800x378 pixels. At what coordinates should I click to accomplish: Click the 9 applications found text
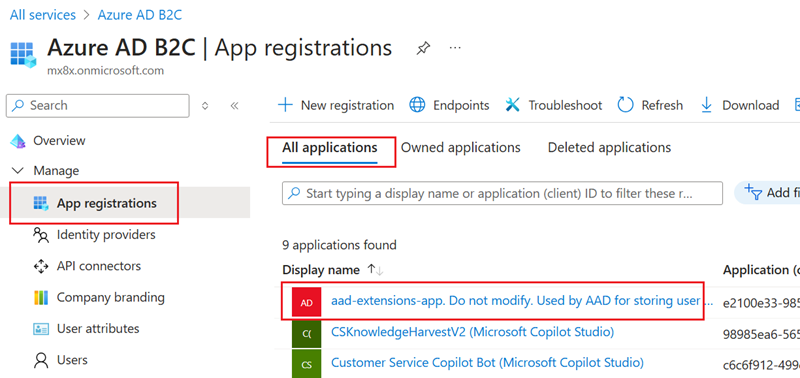(x=339, y=245)
